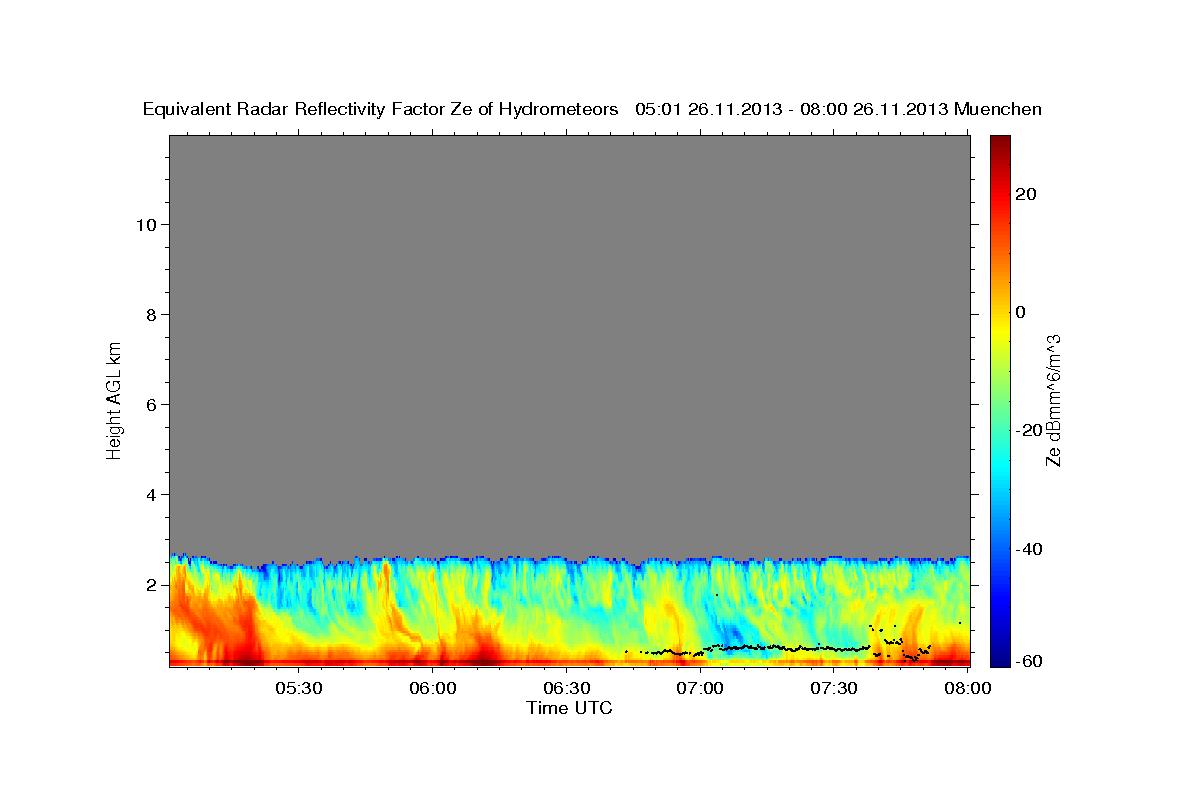Click the colorbar tick value '-60'
The height and width of the screenshot is (800, 1200).
(1028, 661)
